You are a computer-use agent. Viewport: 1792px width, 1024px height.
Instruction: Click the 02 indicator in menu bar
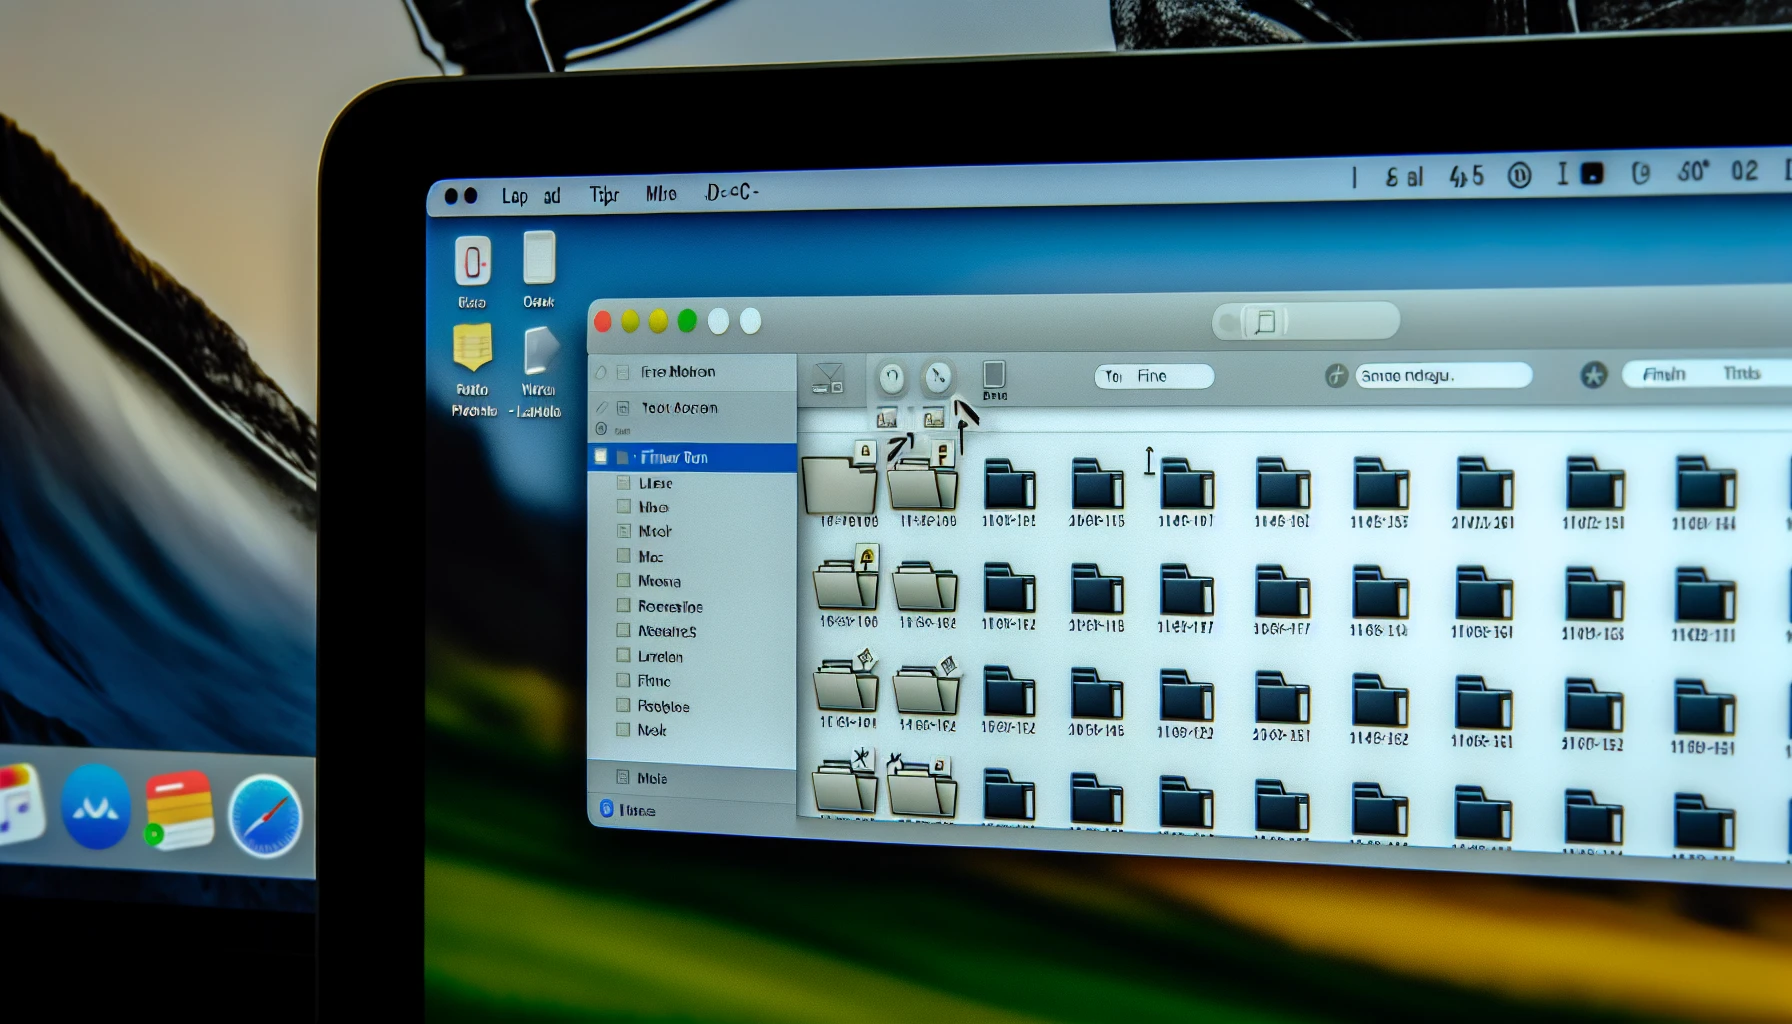click(1745, 171)
